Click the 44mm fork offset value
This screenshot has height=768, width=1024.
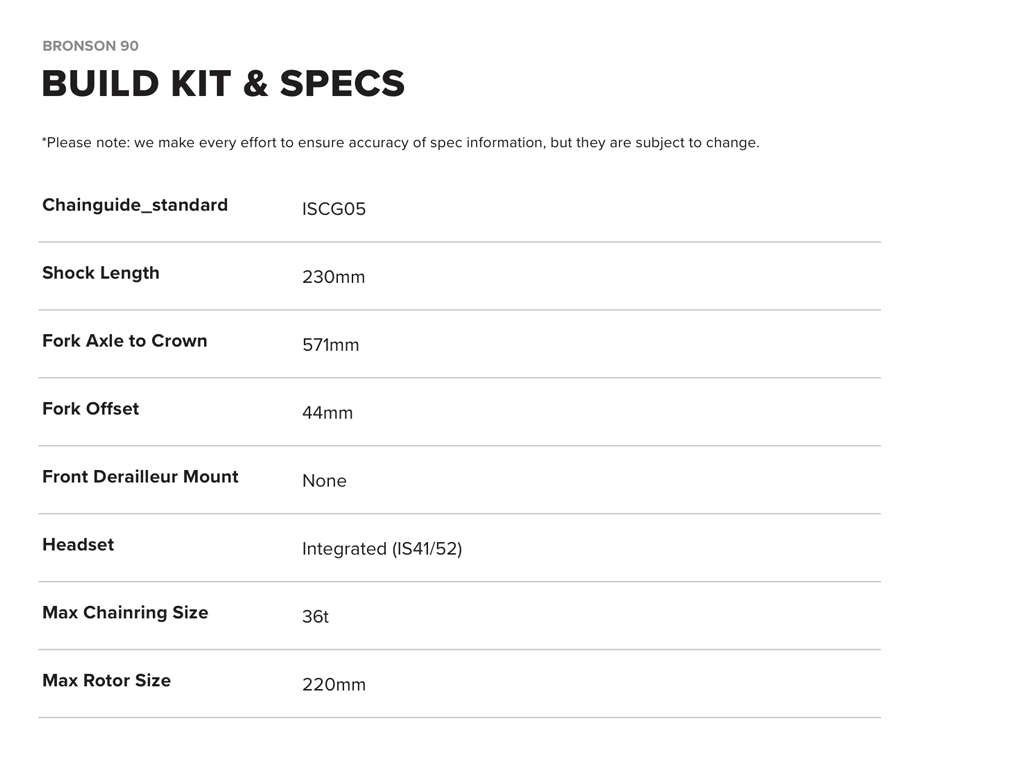(x=327, y=413)
